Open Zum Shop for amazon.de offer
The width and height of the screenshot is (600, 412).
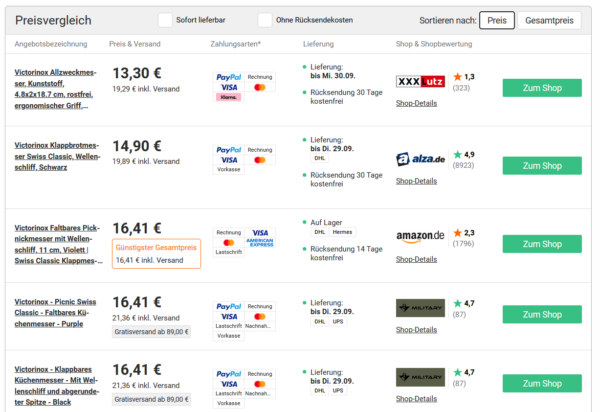542,244
